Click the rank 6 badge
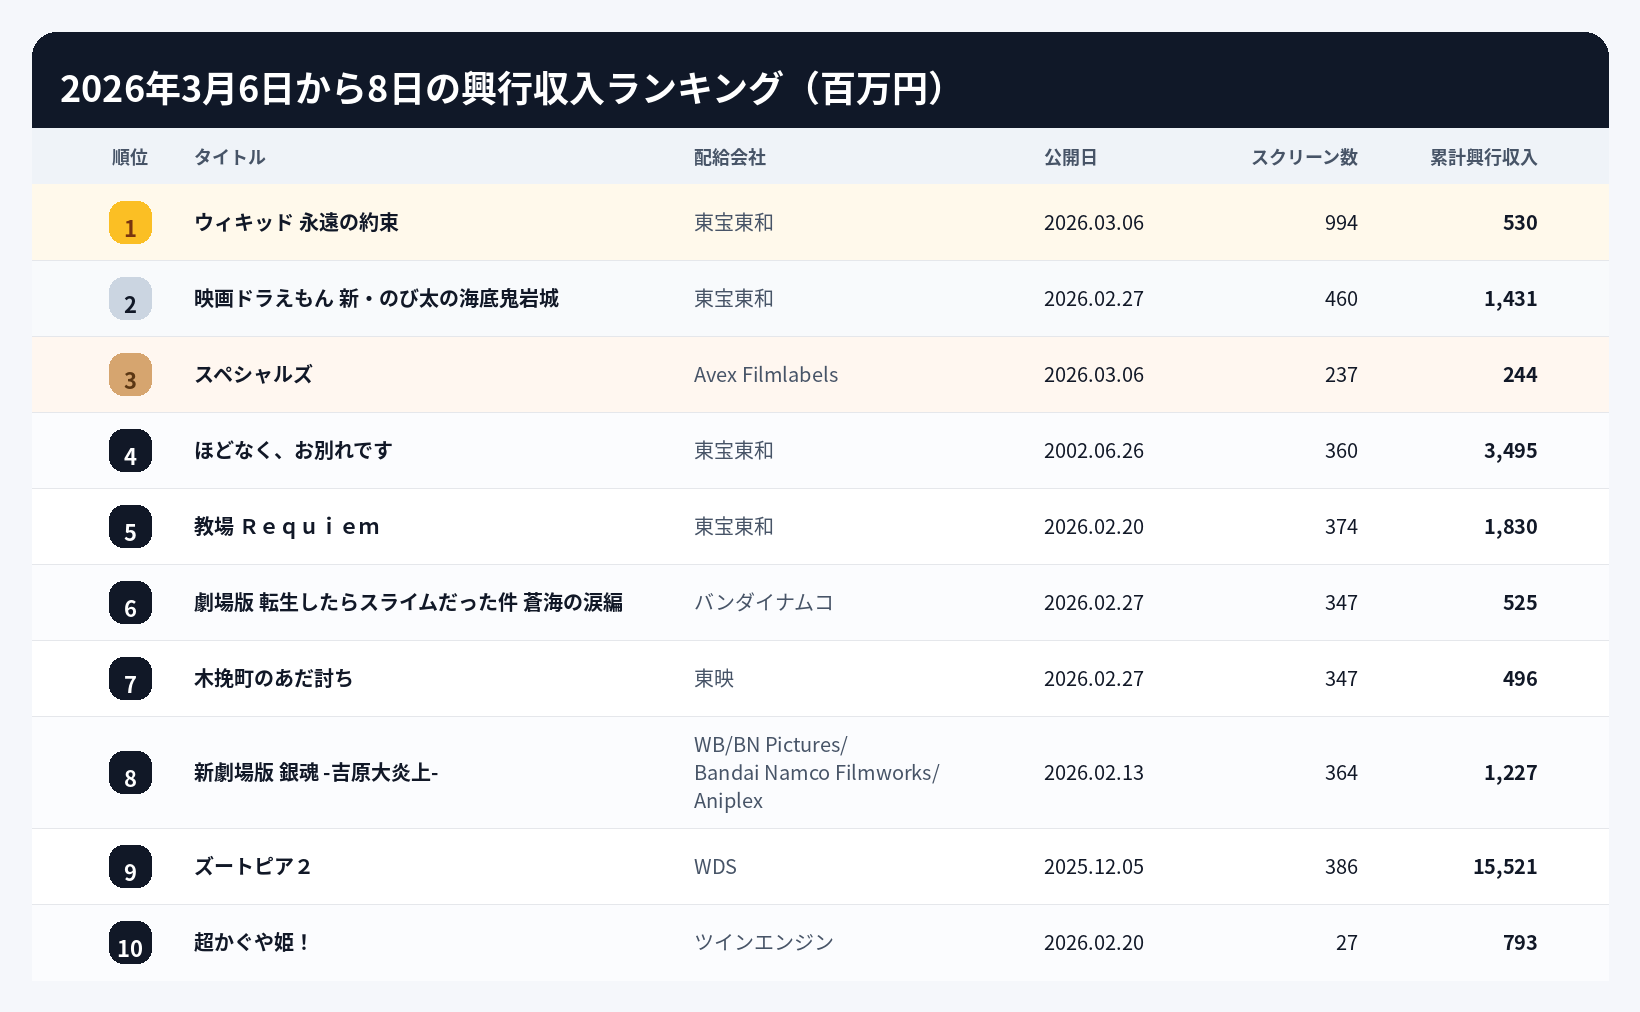 click(130, 603)
